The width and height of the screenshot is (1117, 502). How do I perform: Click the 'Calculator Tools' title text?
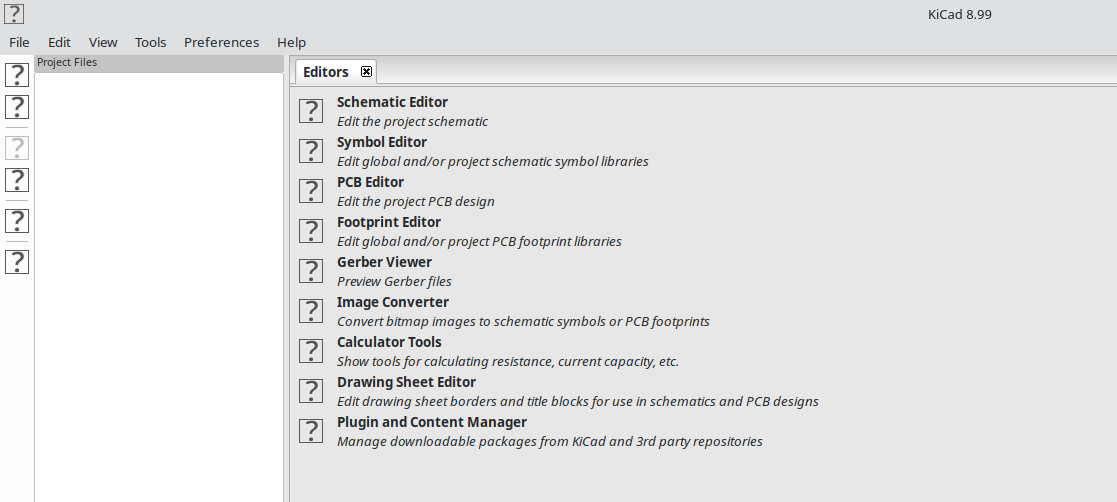point(389,342)
